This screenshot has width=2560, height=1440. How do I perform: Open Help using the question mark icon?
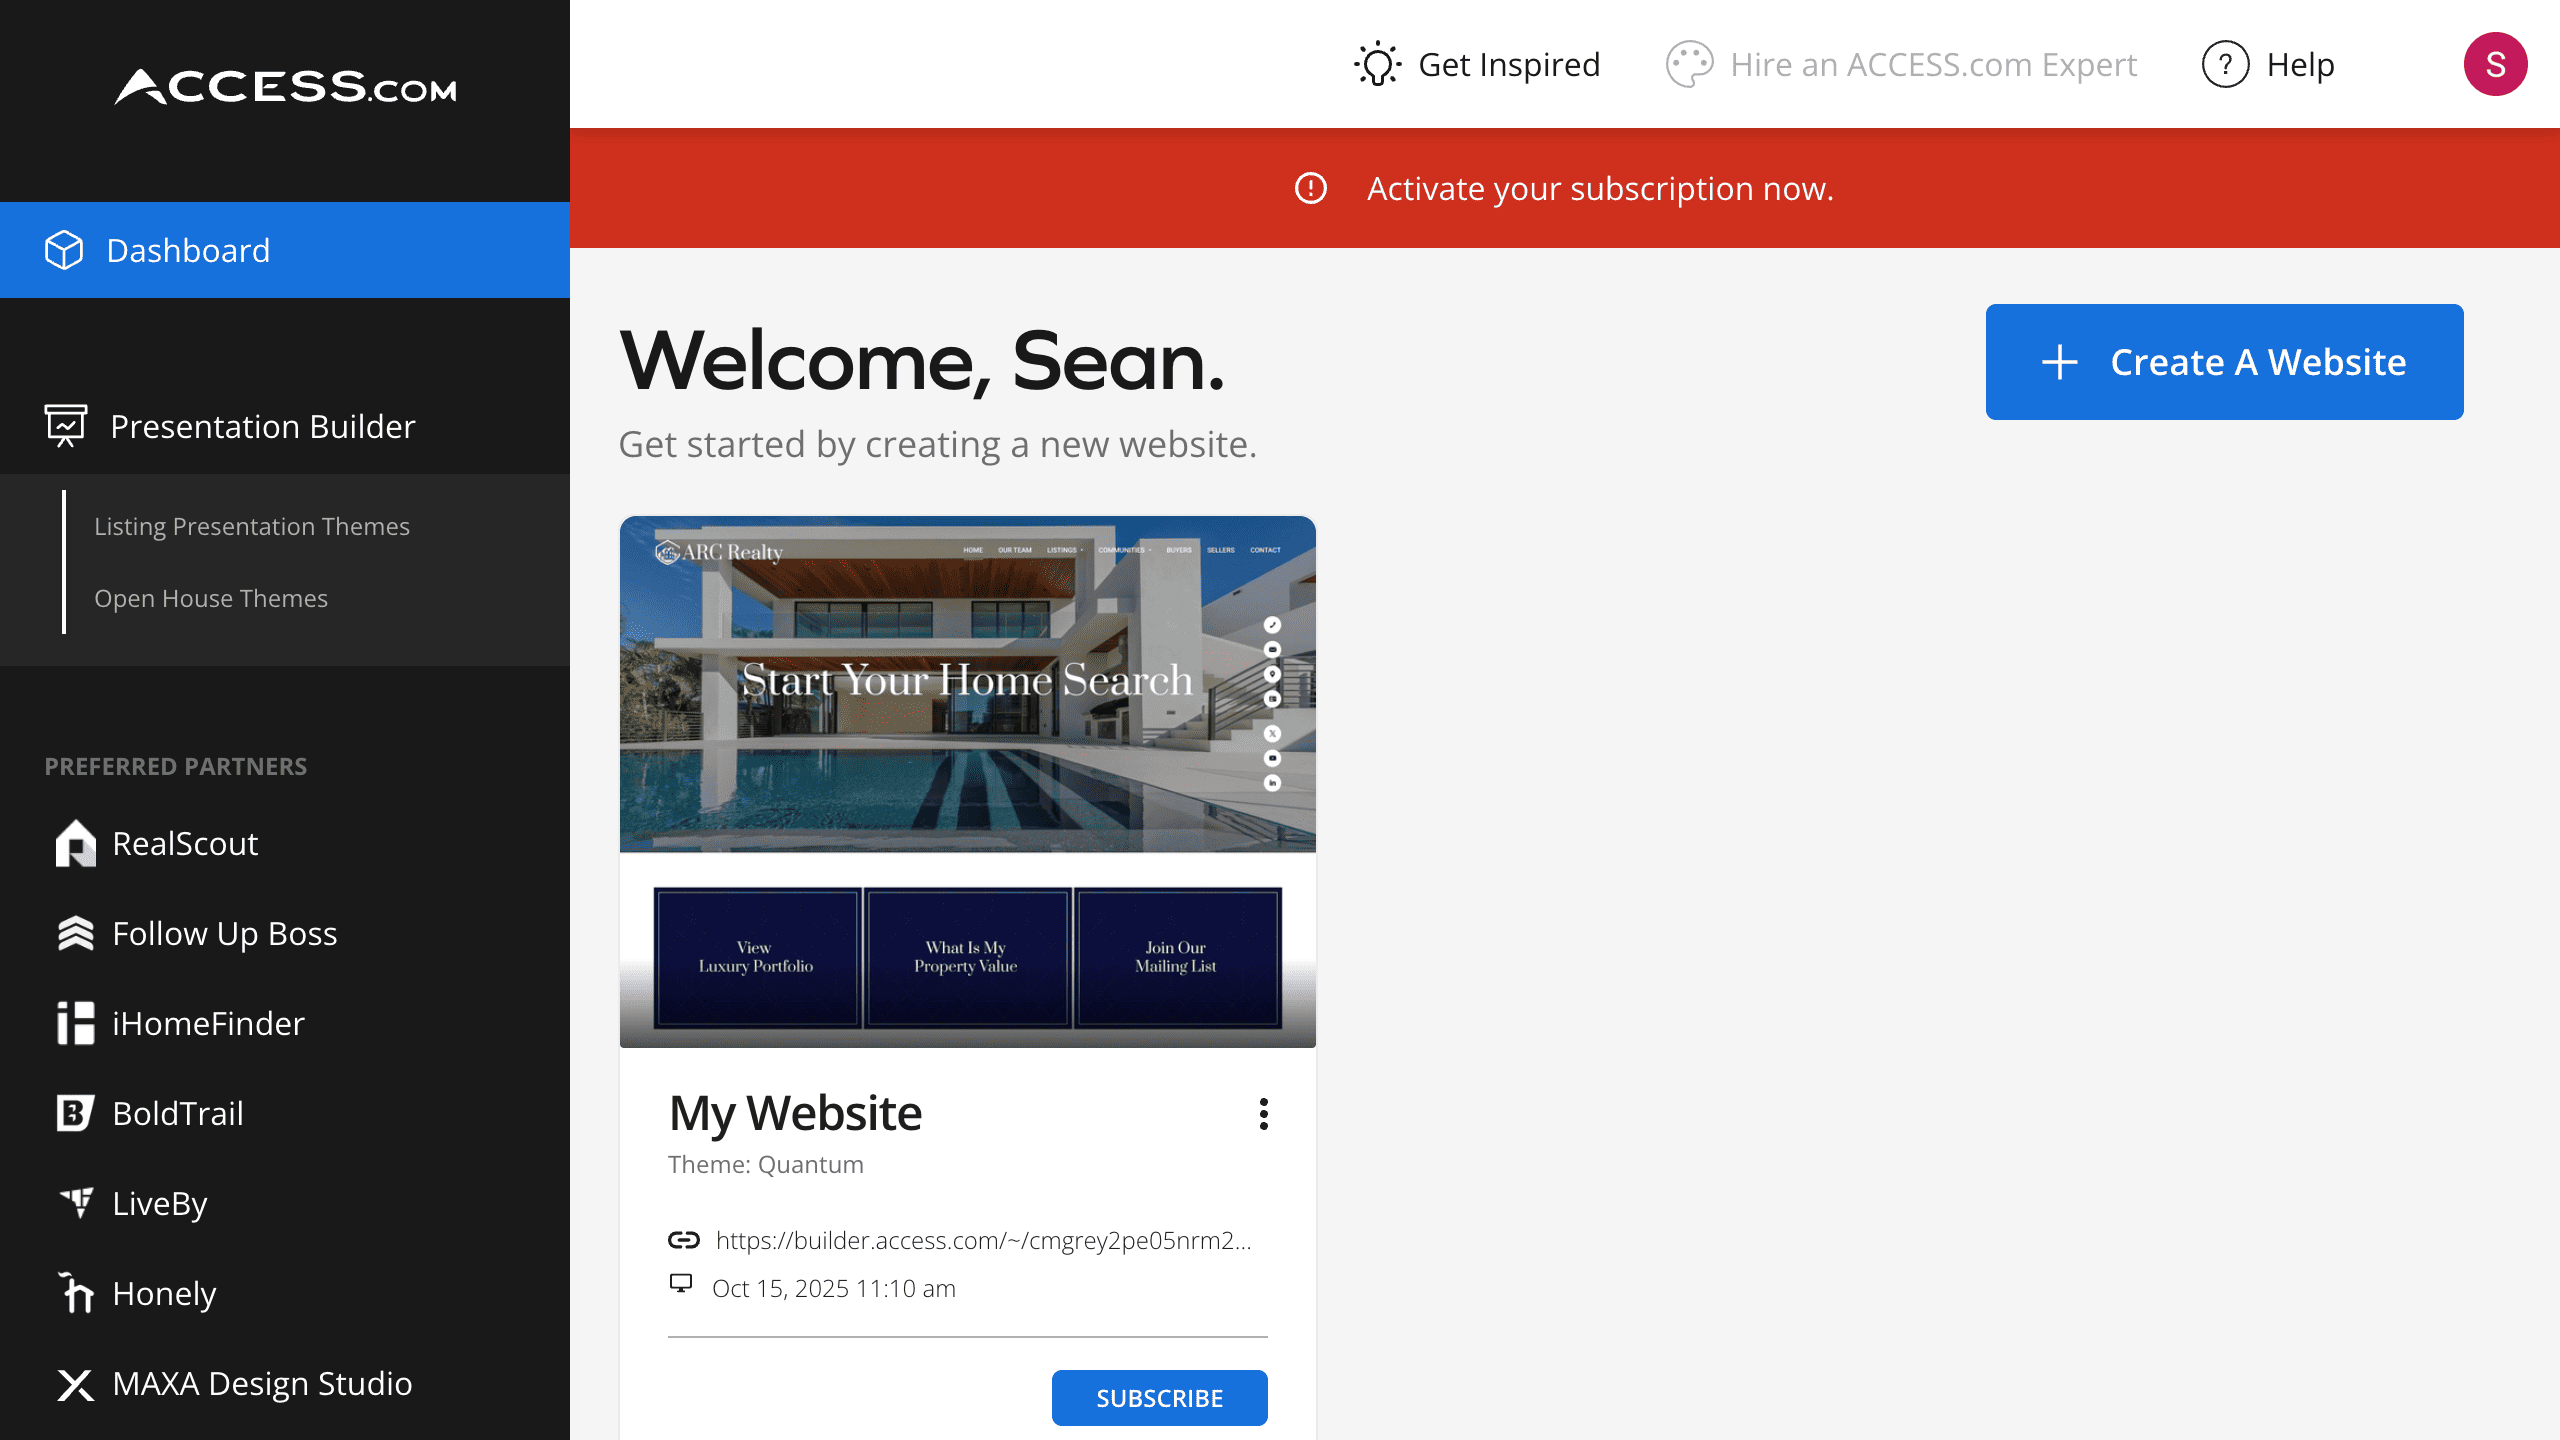point(2224,63)
